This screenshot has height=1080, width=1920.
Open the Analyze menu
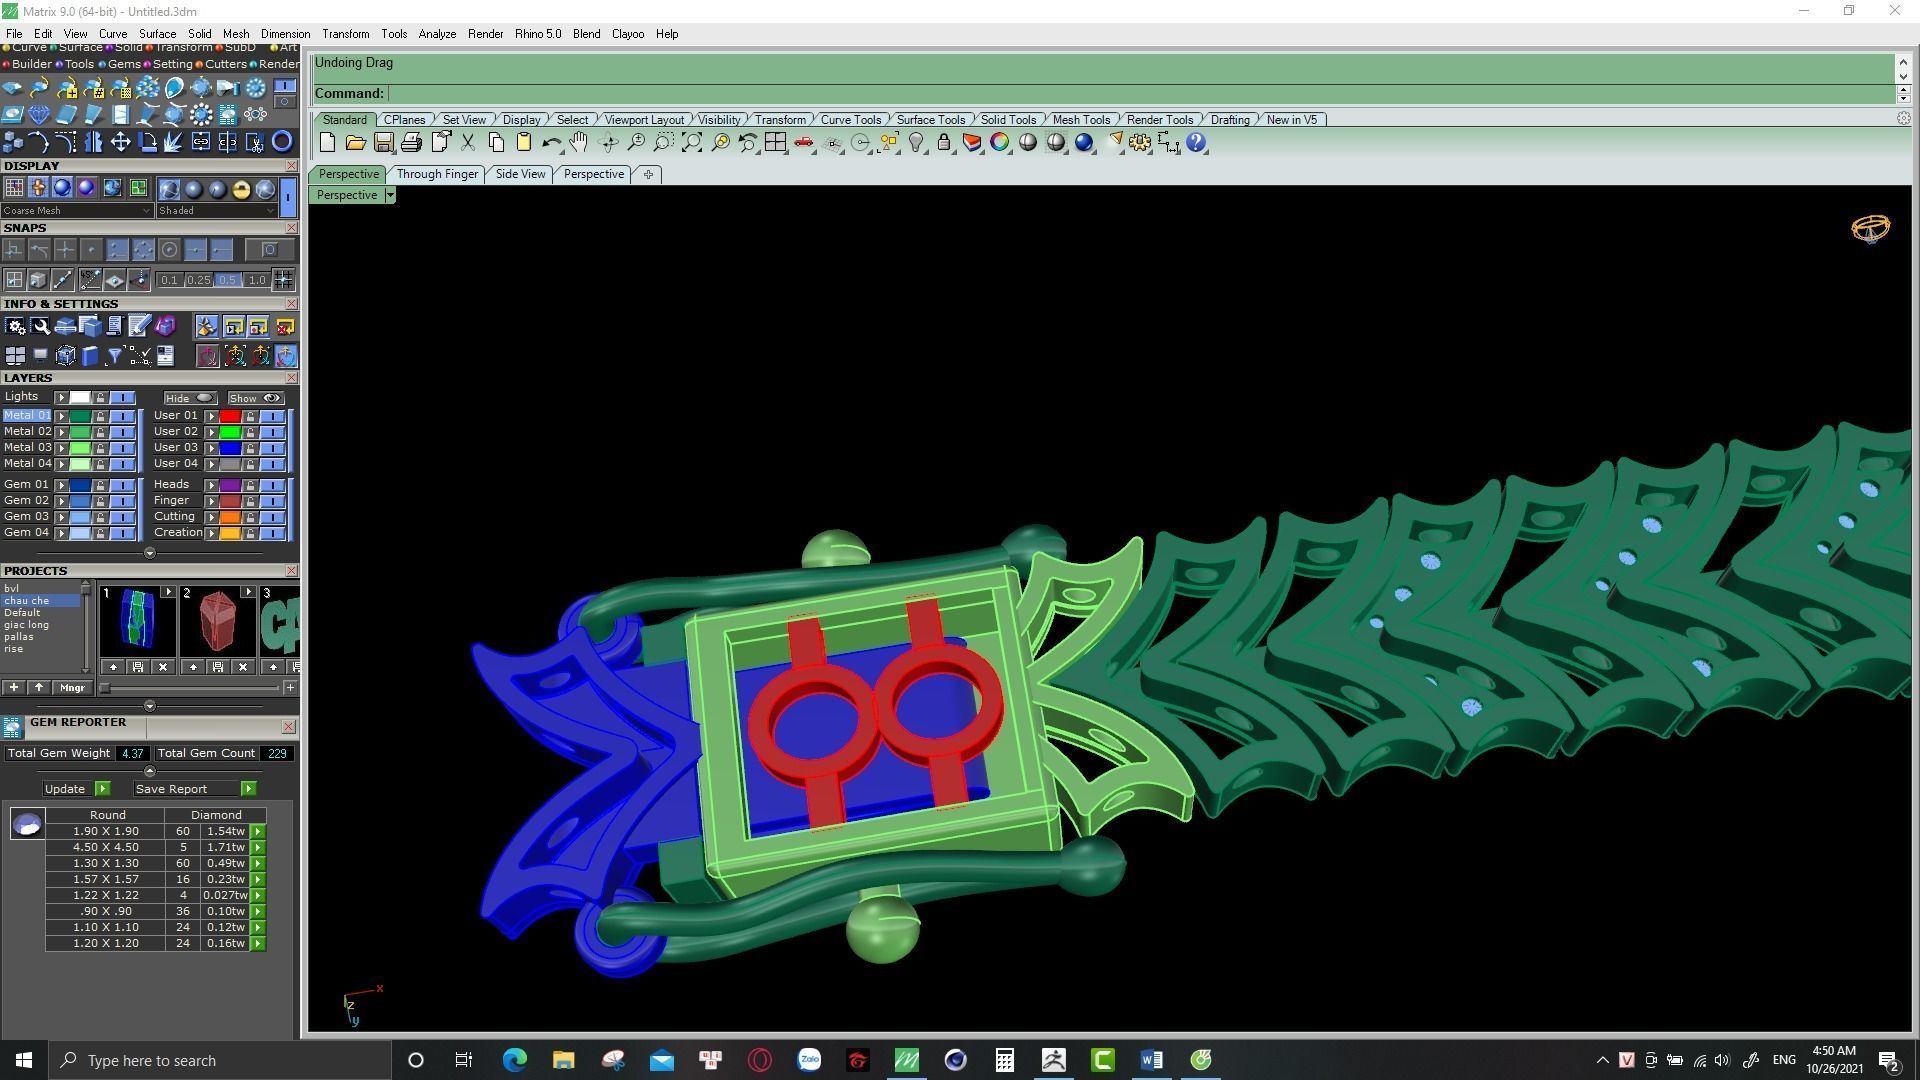point(436,34)
